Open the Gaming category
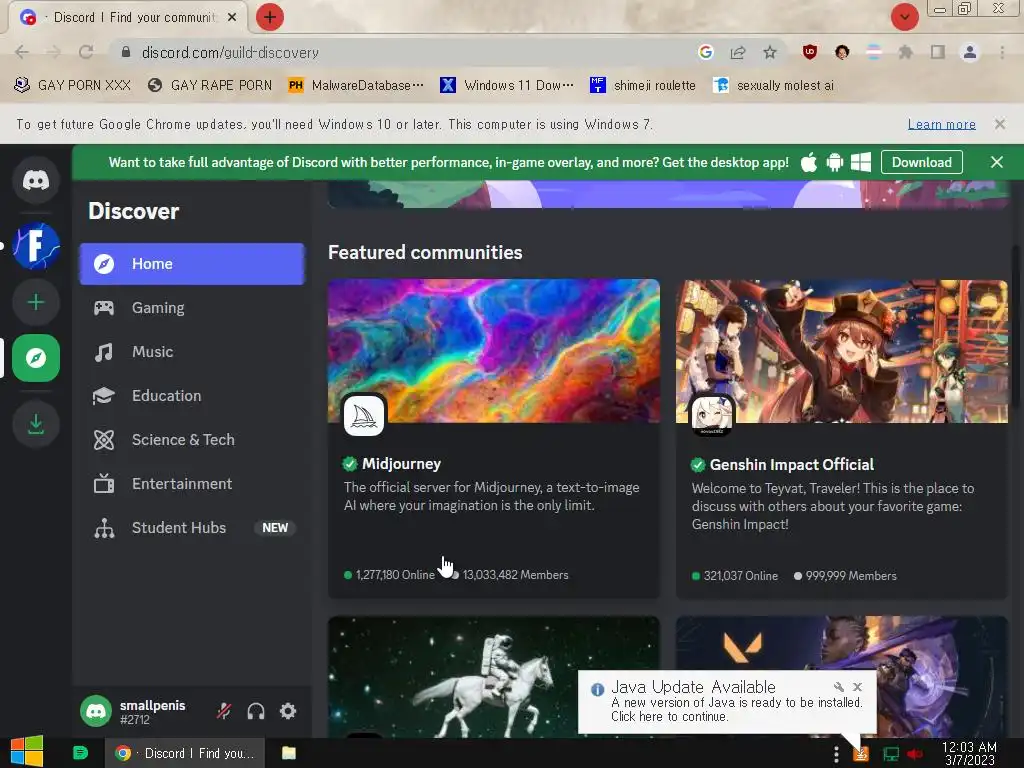 [192, 308]
